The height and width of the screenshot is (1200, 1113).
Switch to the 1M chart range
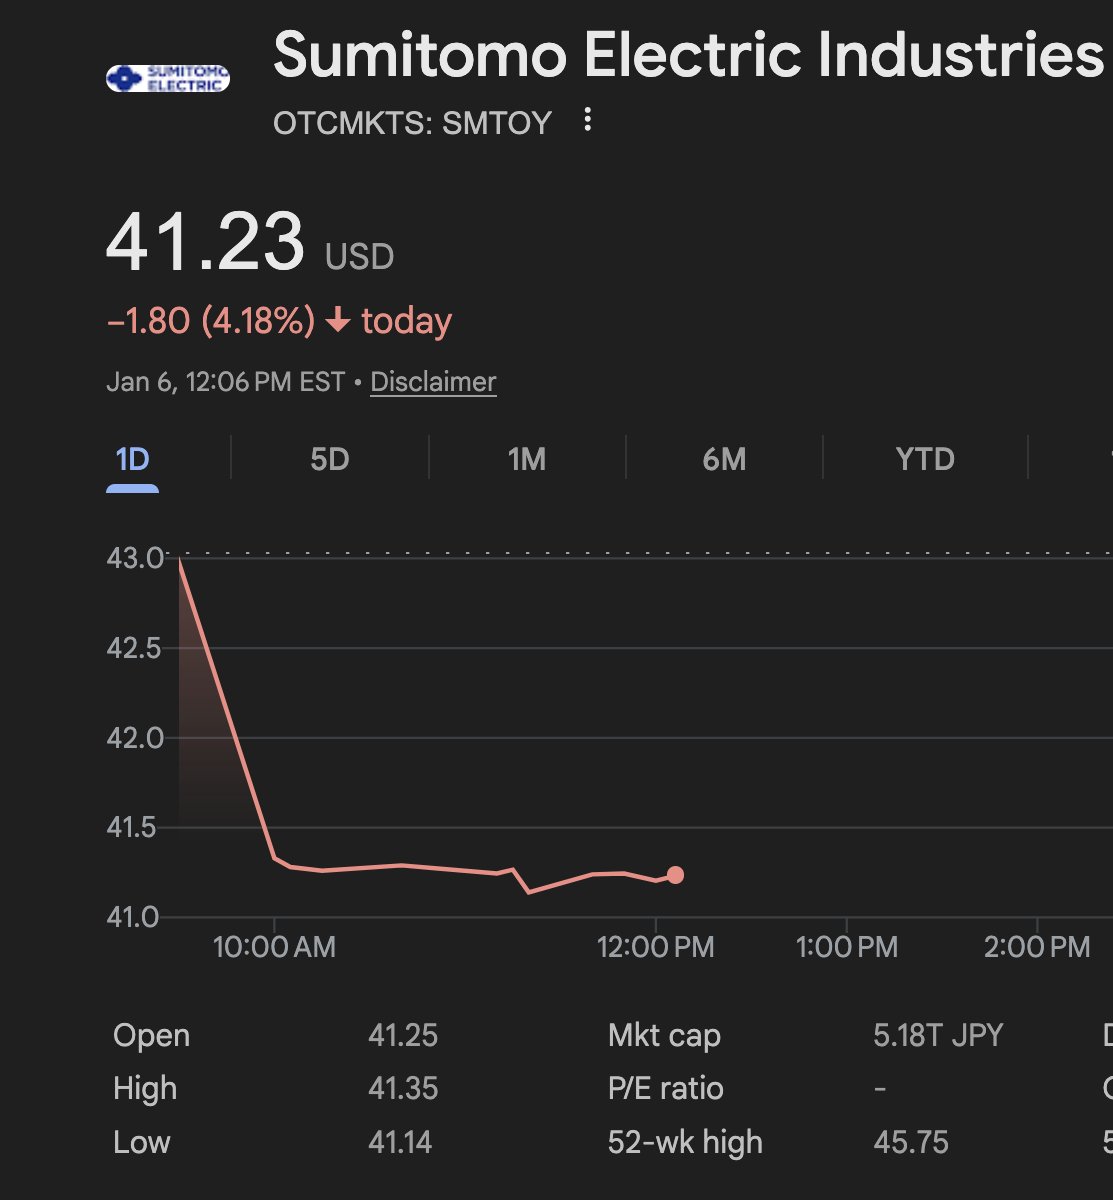click(x=526, y=459)
